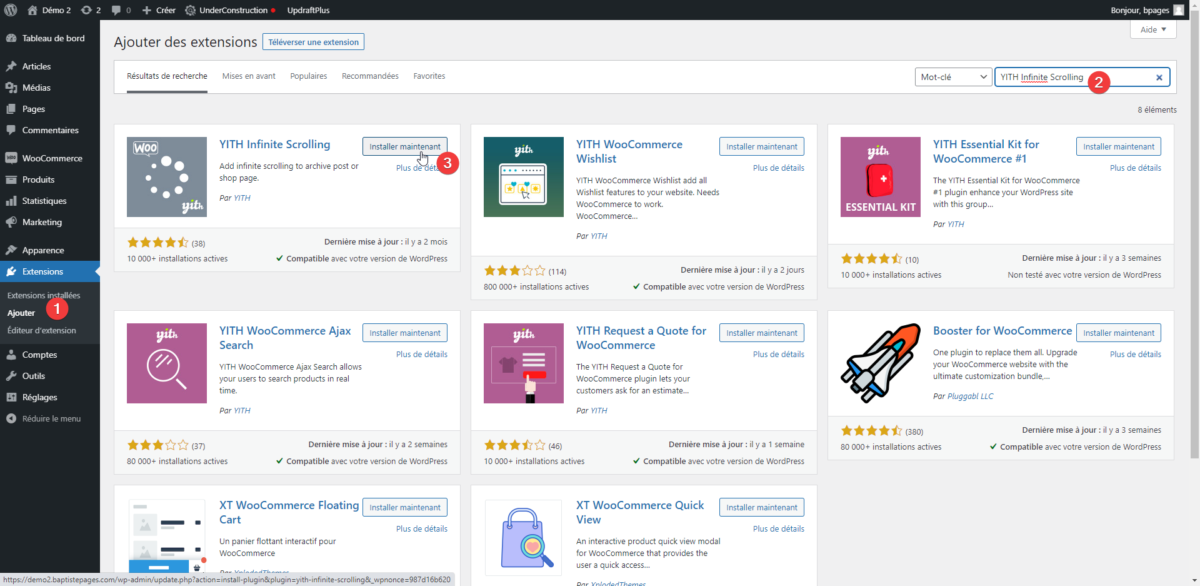
Task: Open UnderConstruction in the admin bar
Action: click(230, 10)
